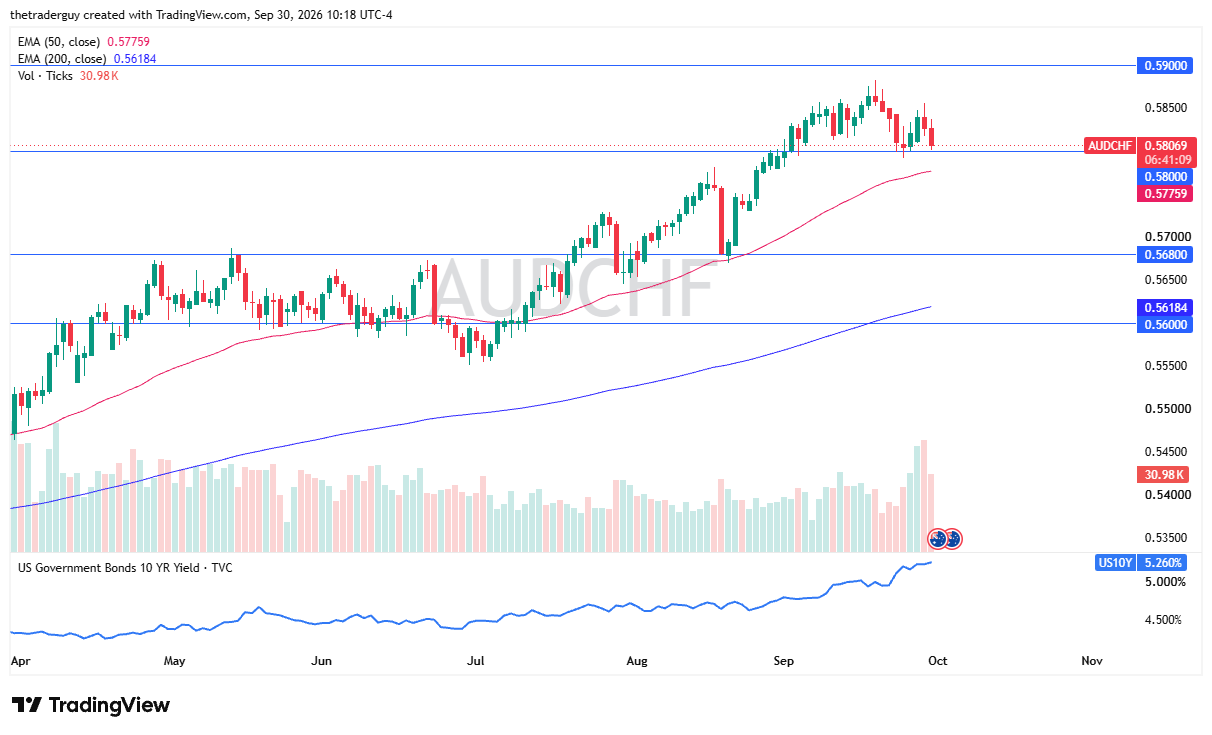Image resolution: width=1212 pixels, height=735 pixels.
Task: Click the Oct label on time axis
Action: click(937, 661)
